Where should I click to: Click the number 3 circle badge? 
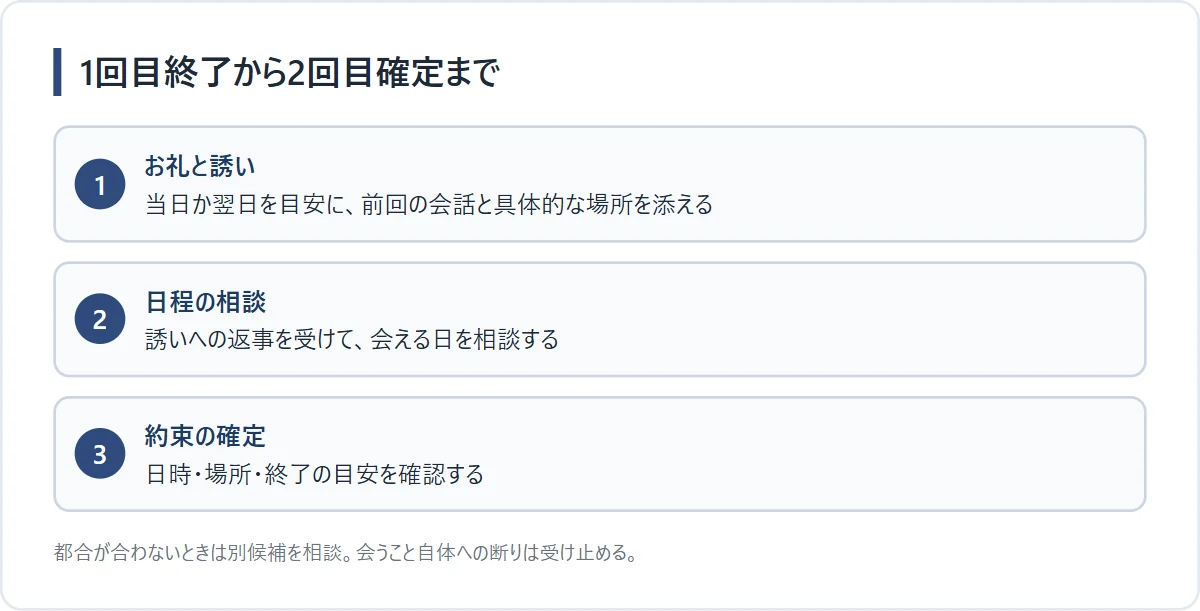[99, 454]
